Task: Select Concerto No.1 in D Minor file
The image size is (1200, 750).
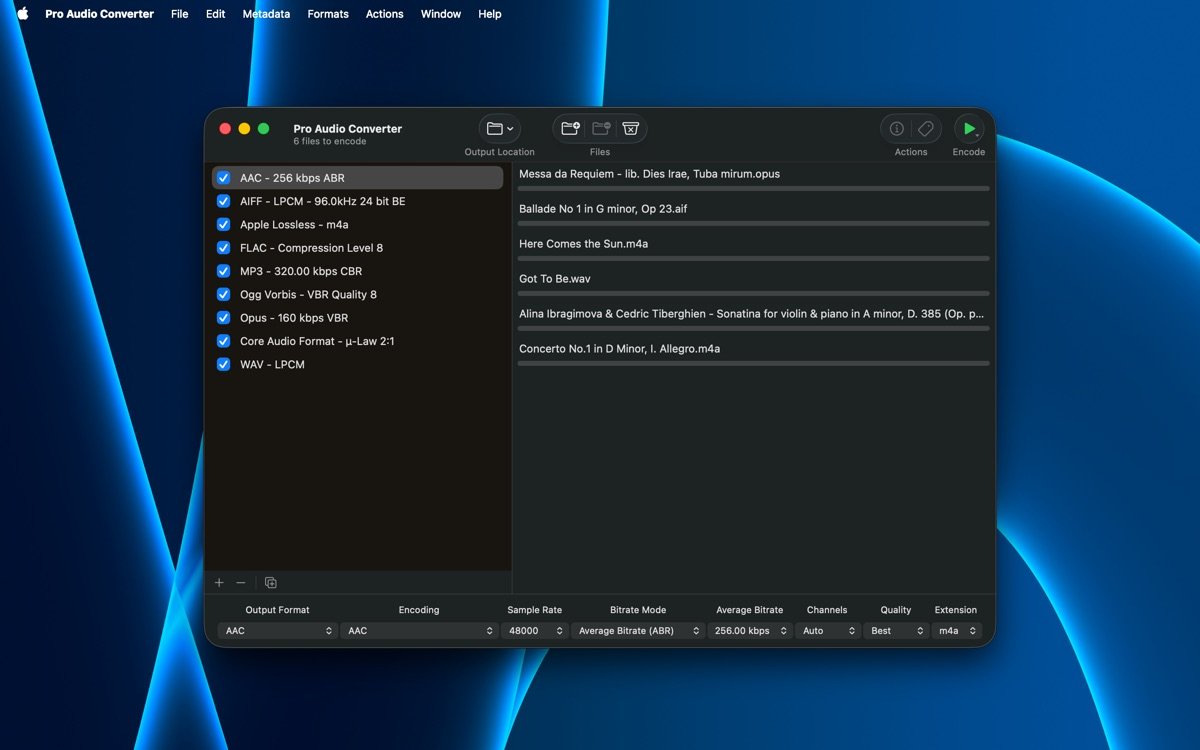Action: click(753, 353)
